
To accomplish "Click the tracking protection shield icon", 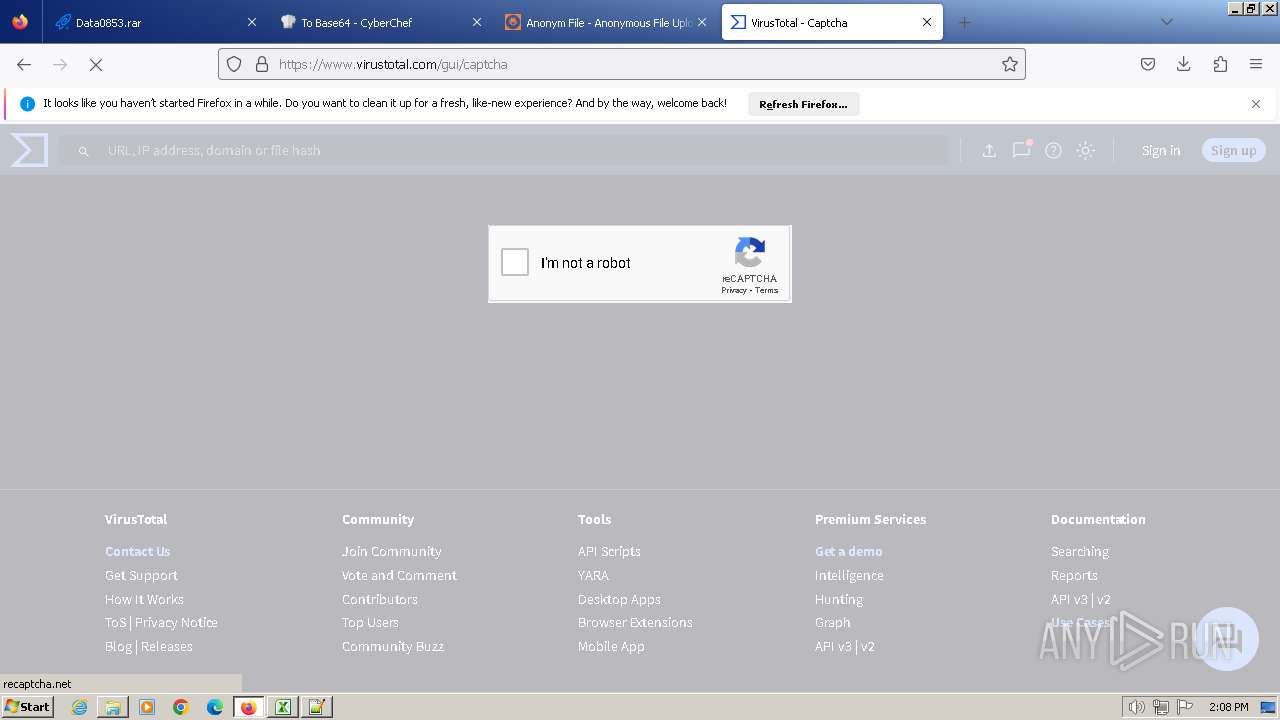I will click(x=234, y=64).
